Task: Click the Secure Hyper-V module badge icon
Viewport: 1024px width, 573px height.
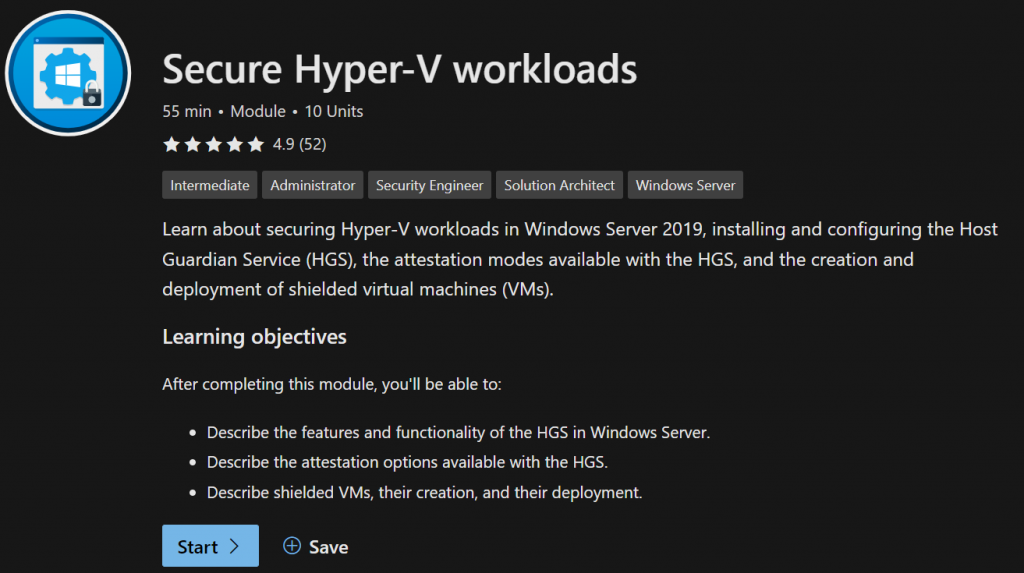Action: (68, 73)
